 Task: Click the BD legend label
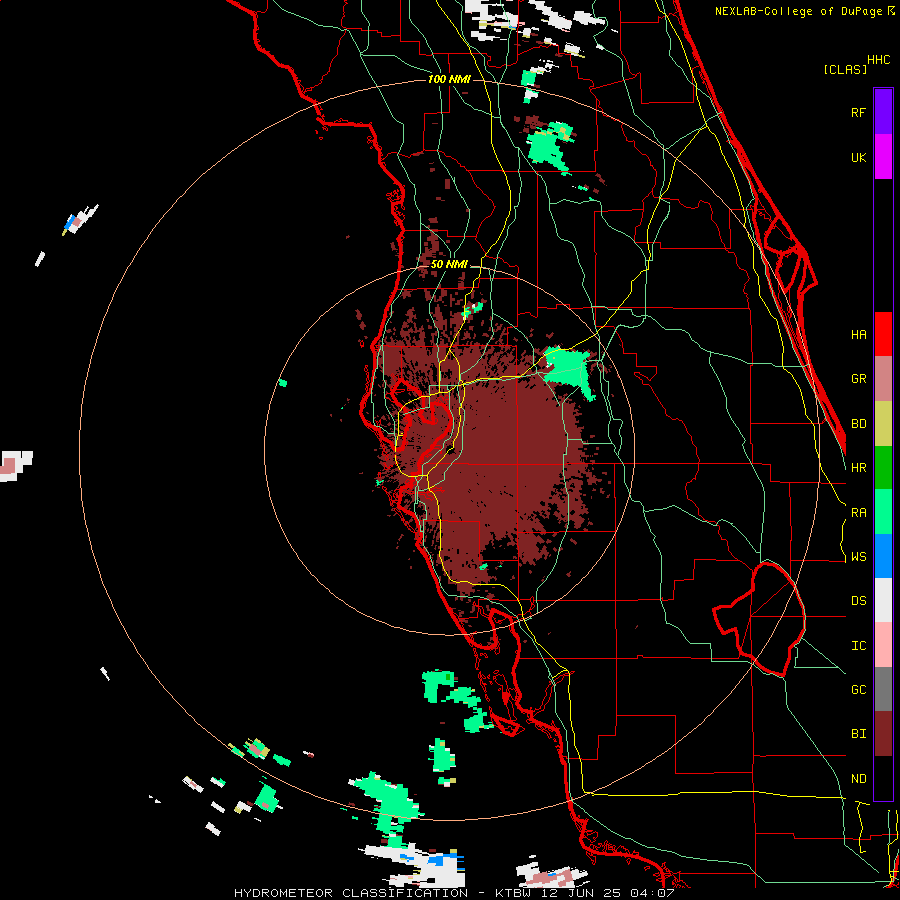(x=859, y=424)
